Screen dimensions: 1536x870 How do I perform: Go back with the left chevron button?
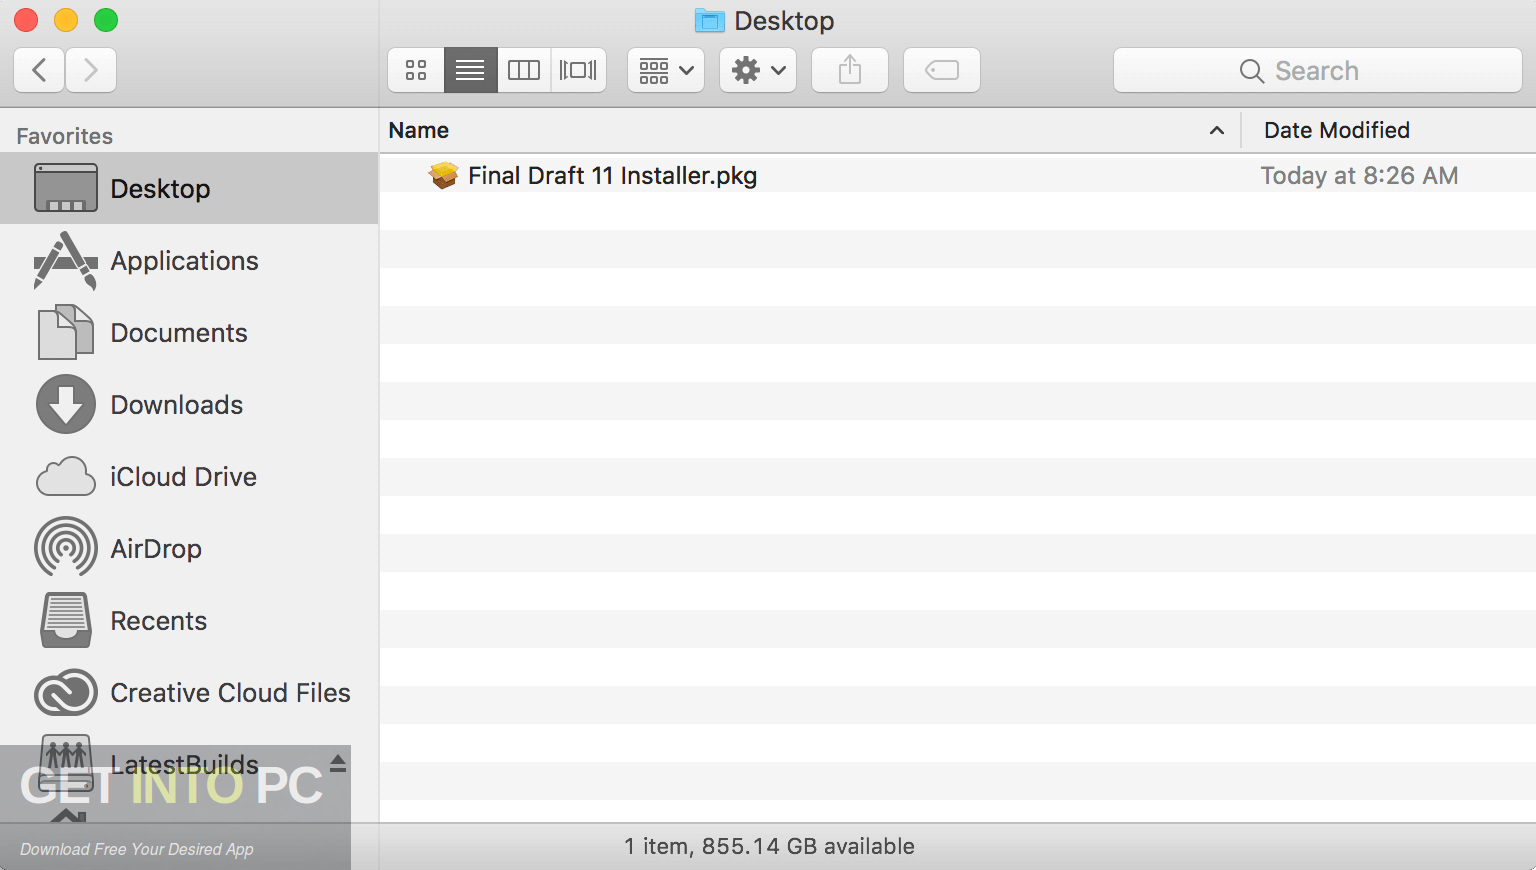(x=40, y=70)
